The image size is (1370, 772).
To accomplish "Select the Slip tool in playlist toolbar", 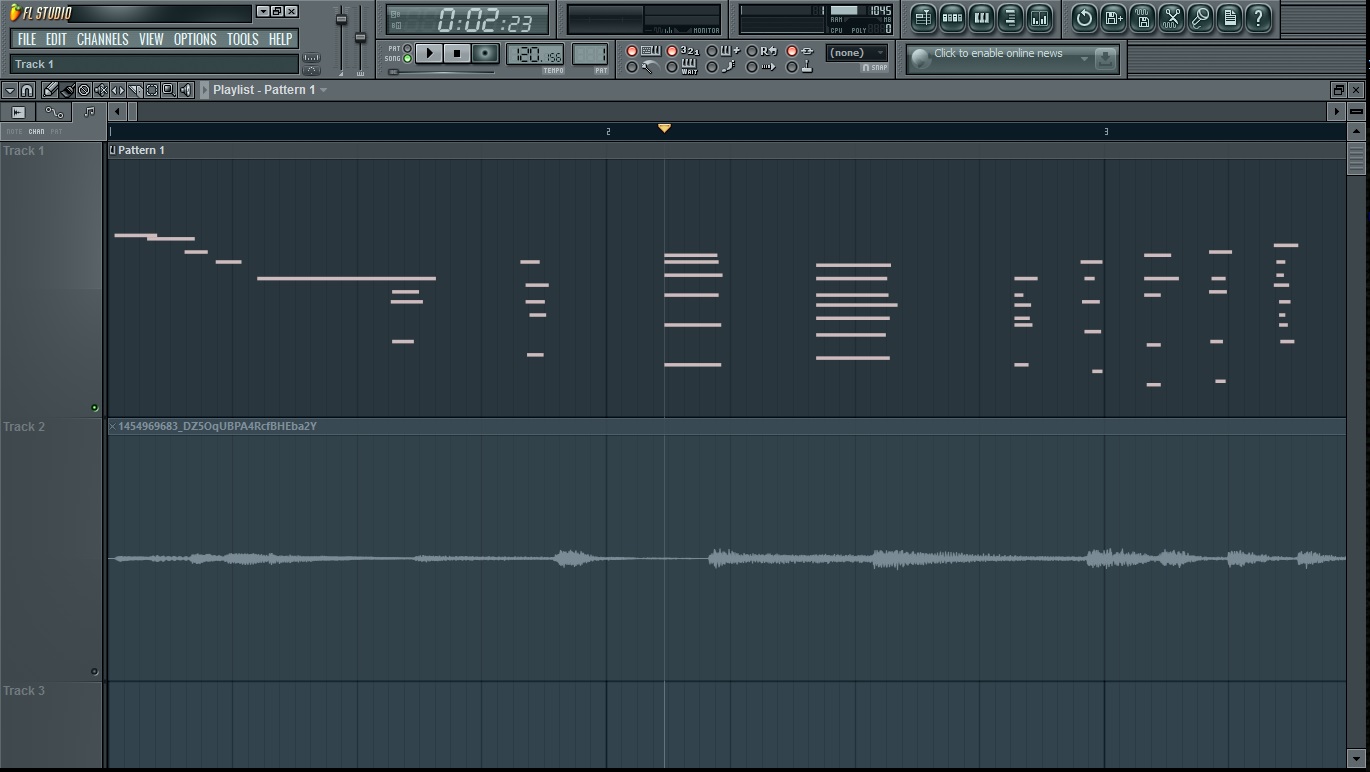I will coord(118,90).
